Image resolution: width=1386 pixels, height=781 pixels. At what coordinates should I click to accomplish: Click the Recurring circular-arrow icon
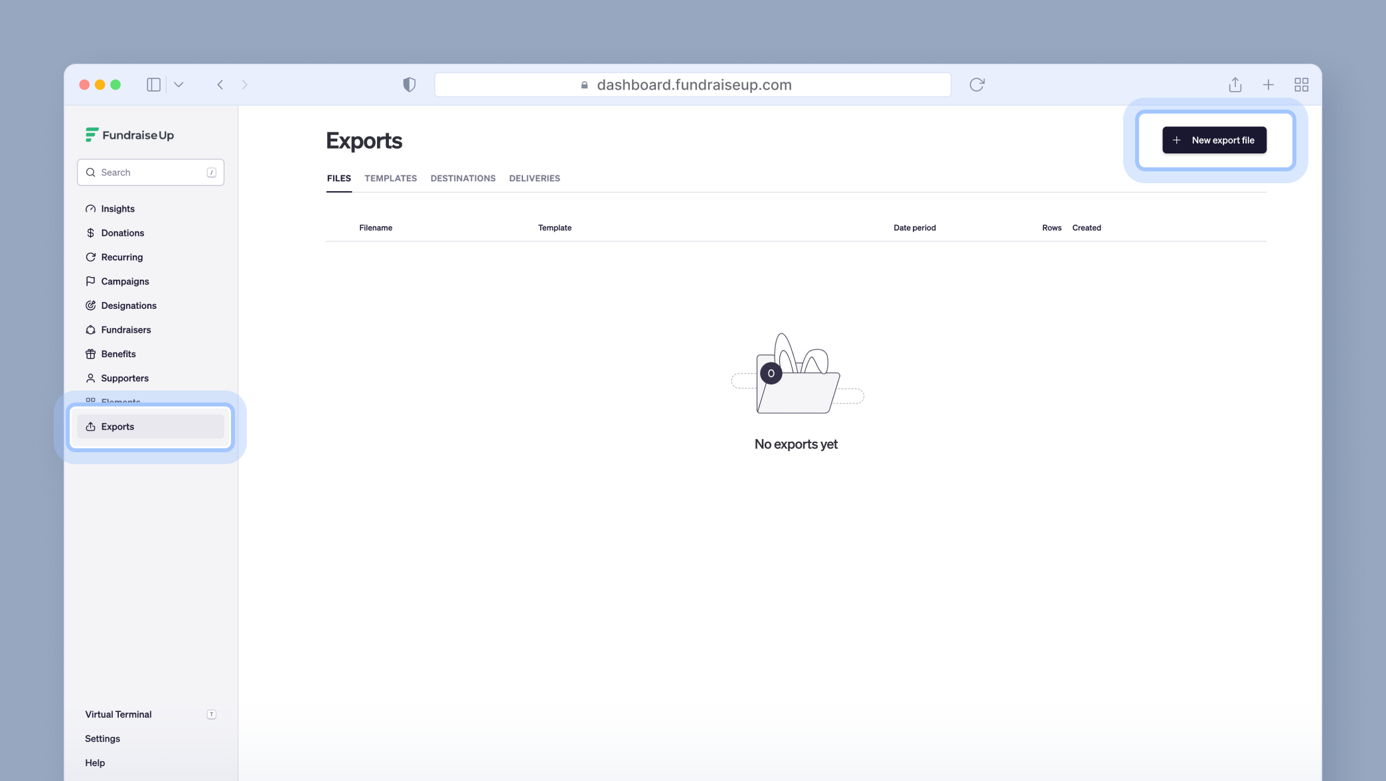91,256
